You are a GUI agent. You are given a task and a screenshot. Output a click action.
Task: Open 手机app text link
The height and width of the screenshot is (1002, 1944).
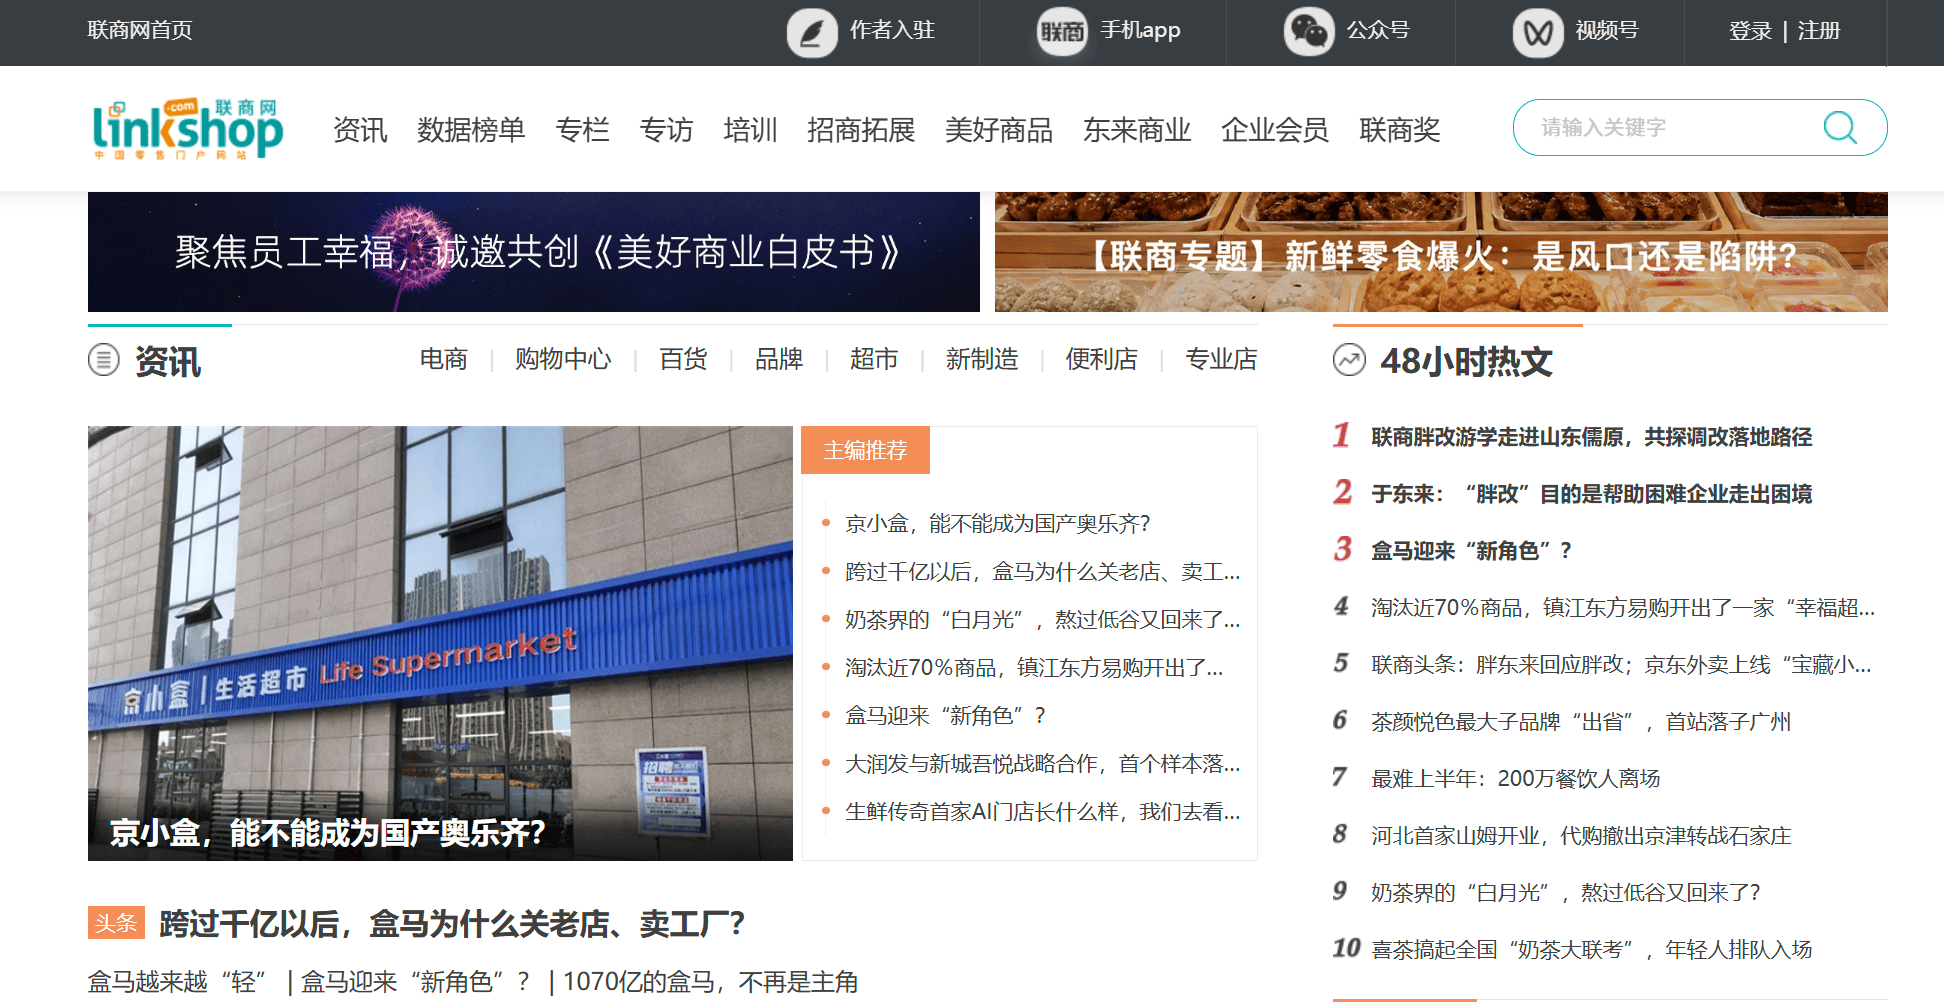pos(1141,30)
